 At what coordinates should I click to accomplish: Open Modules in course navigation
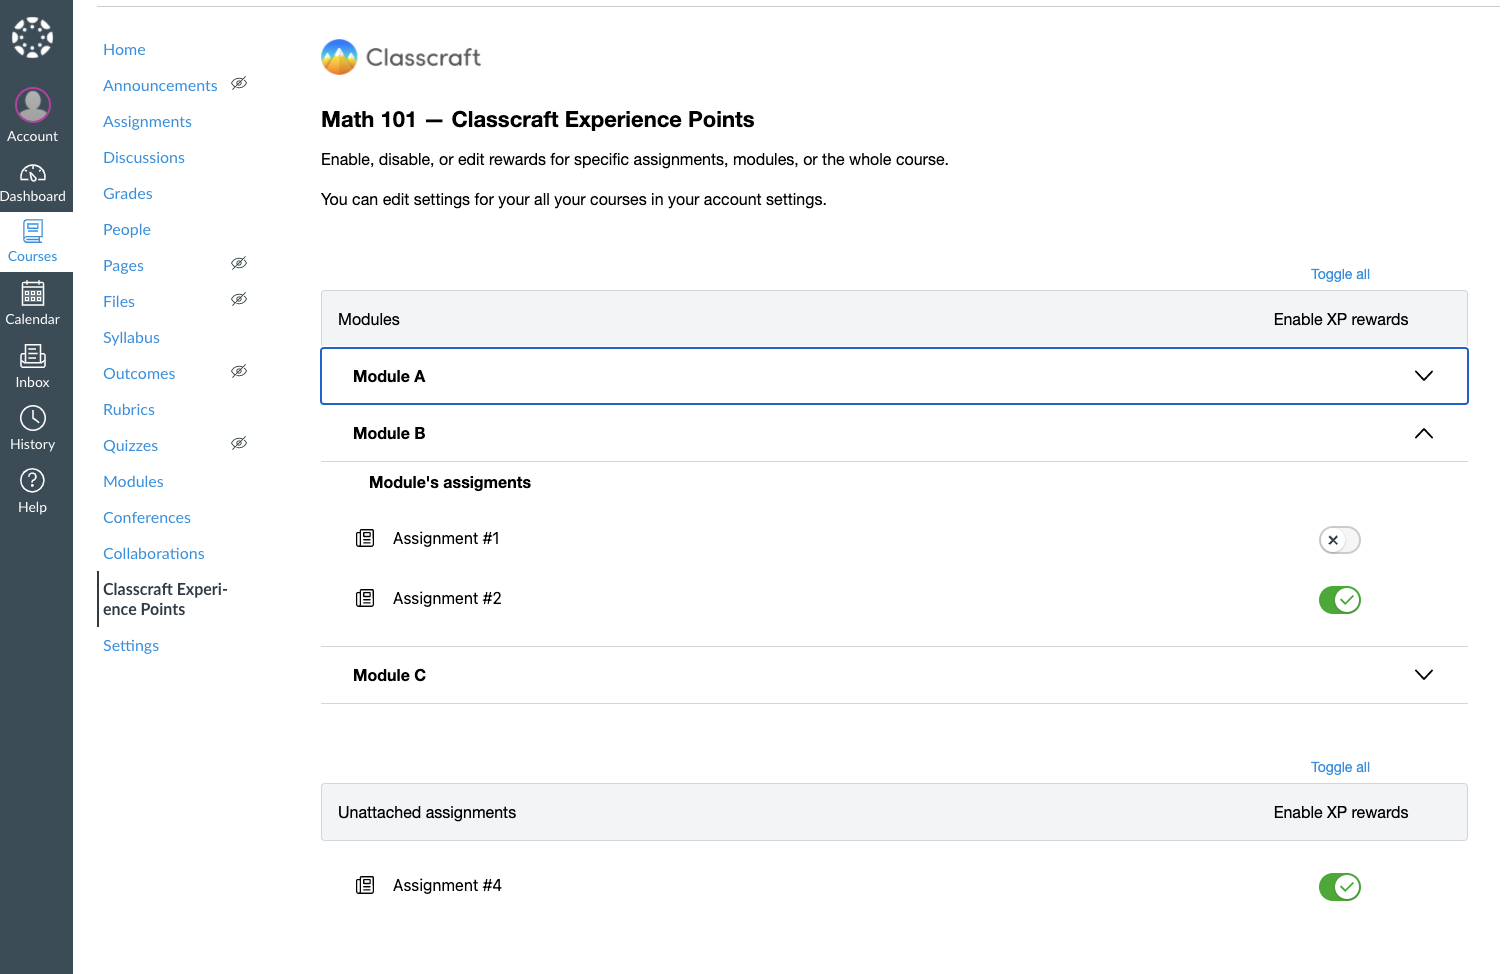pos(133,481)
